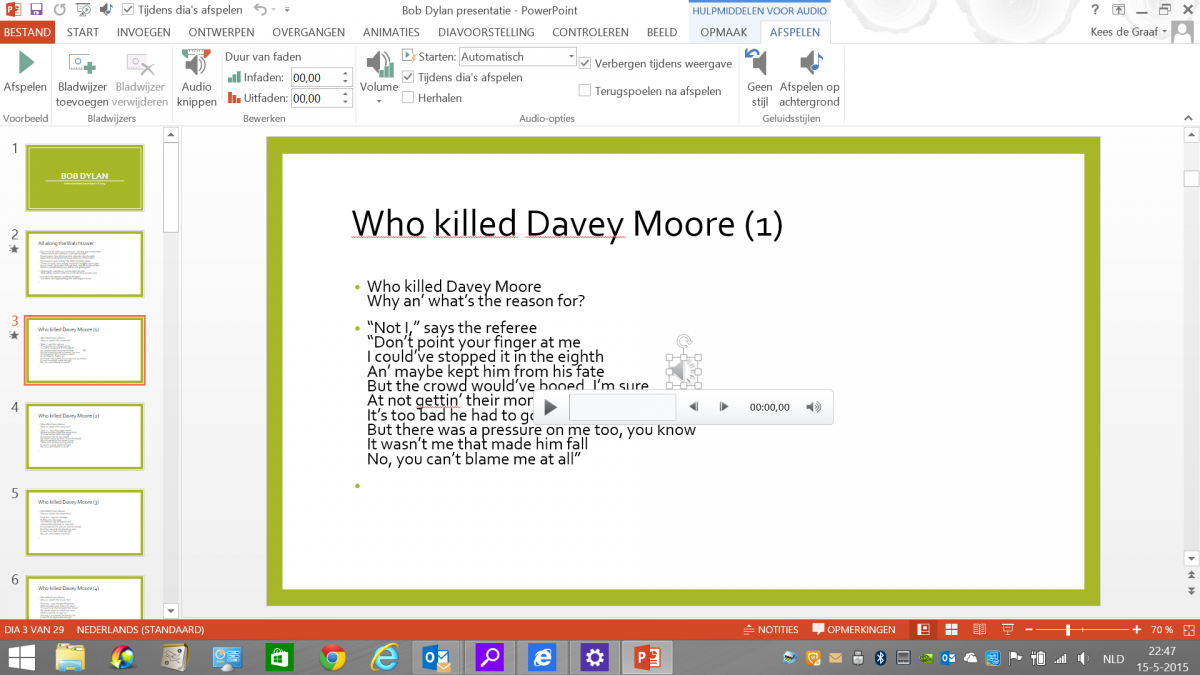The width and height of the screenshot is (1200, 675).
Task: Skip audio backward with the rewind button
Action: click(x=694, y=407)
